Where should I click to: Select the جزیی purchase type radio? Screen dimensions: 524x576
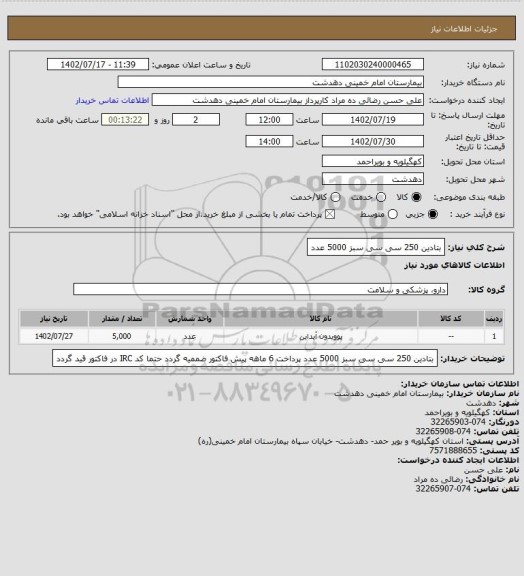tap(433, 214)
